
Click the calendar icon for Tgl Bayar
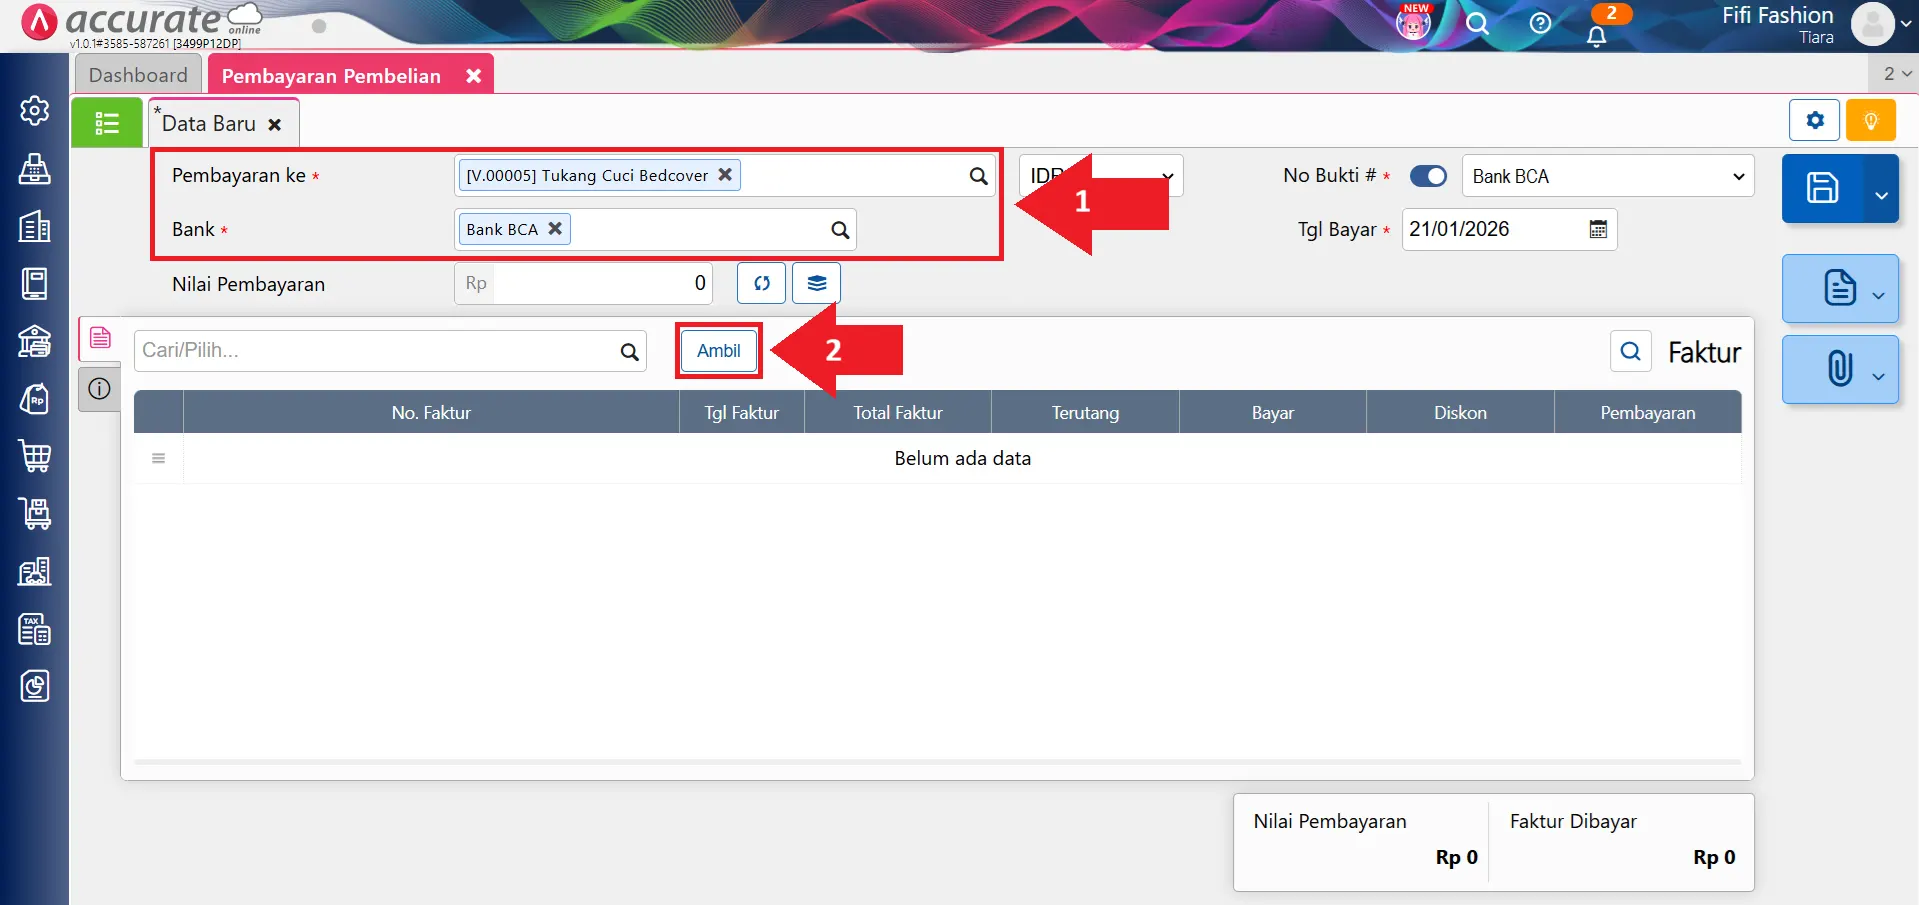[x=1598, y=229]
